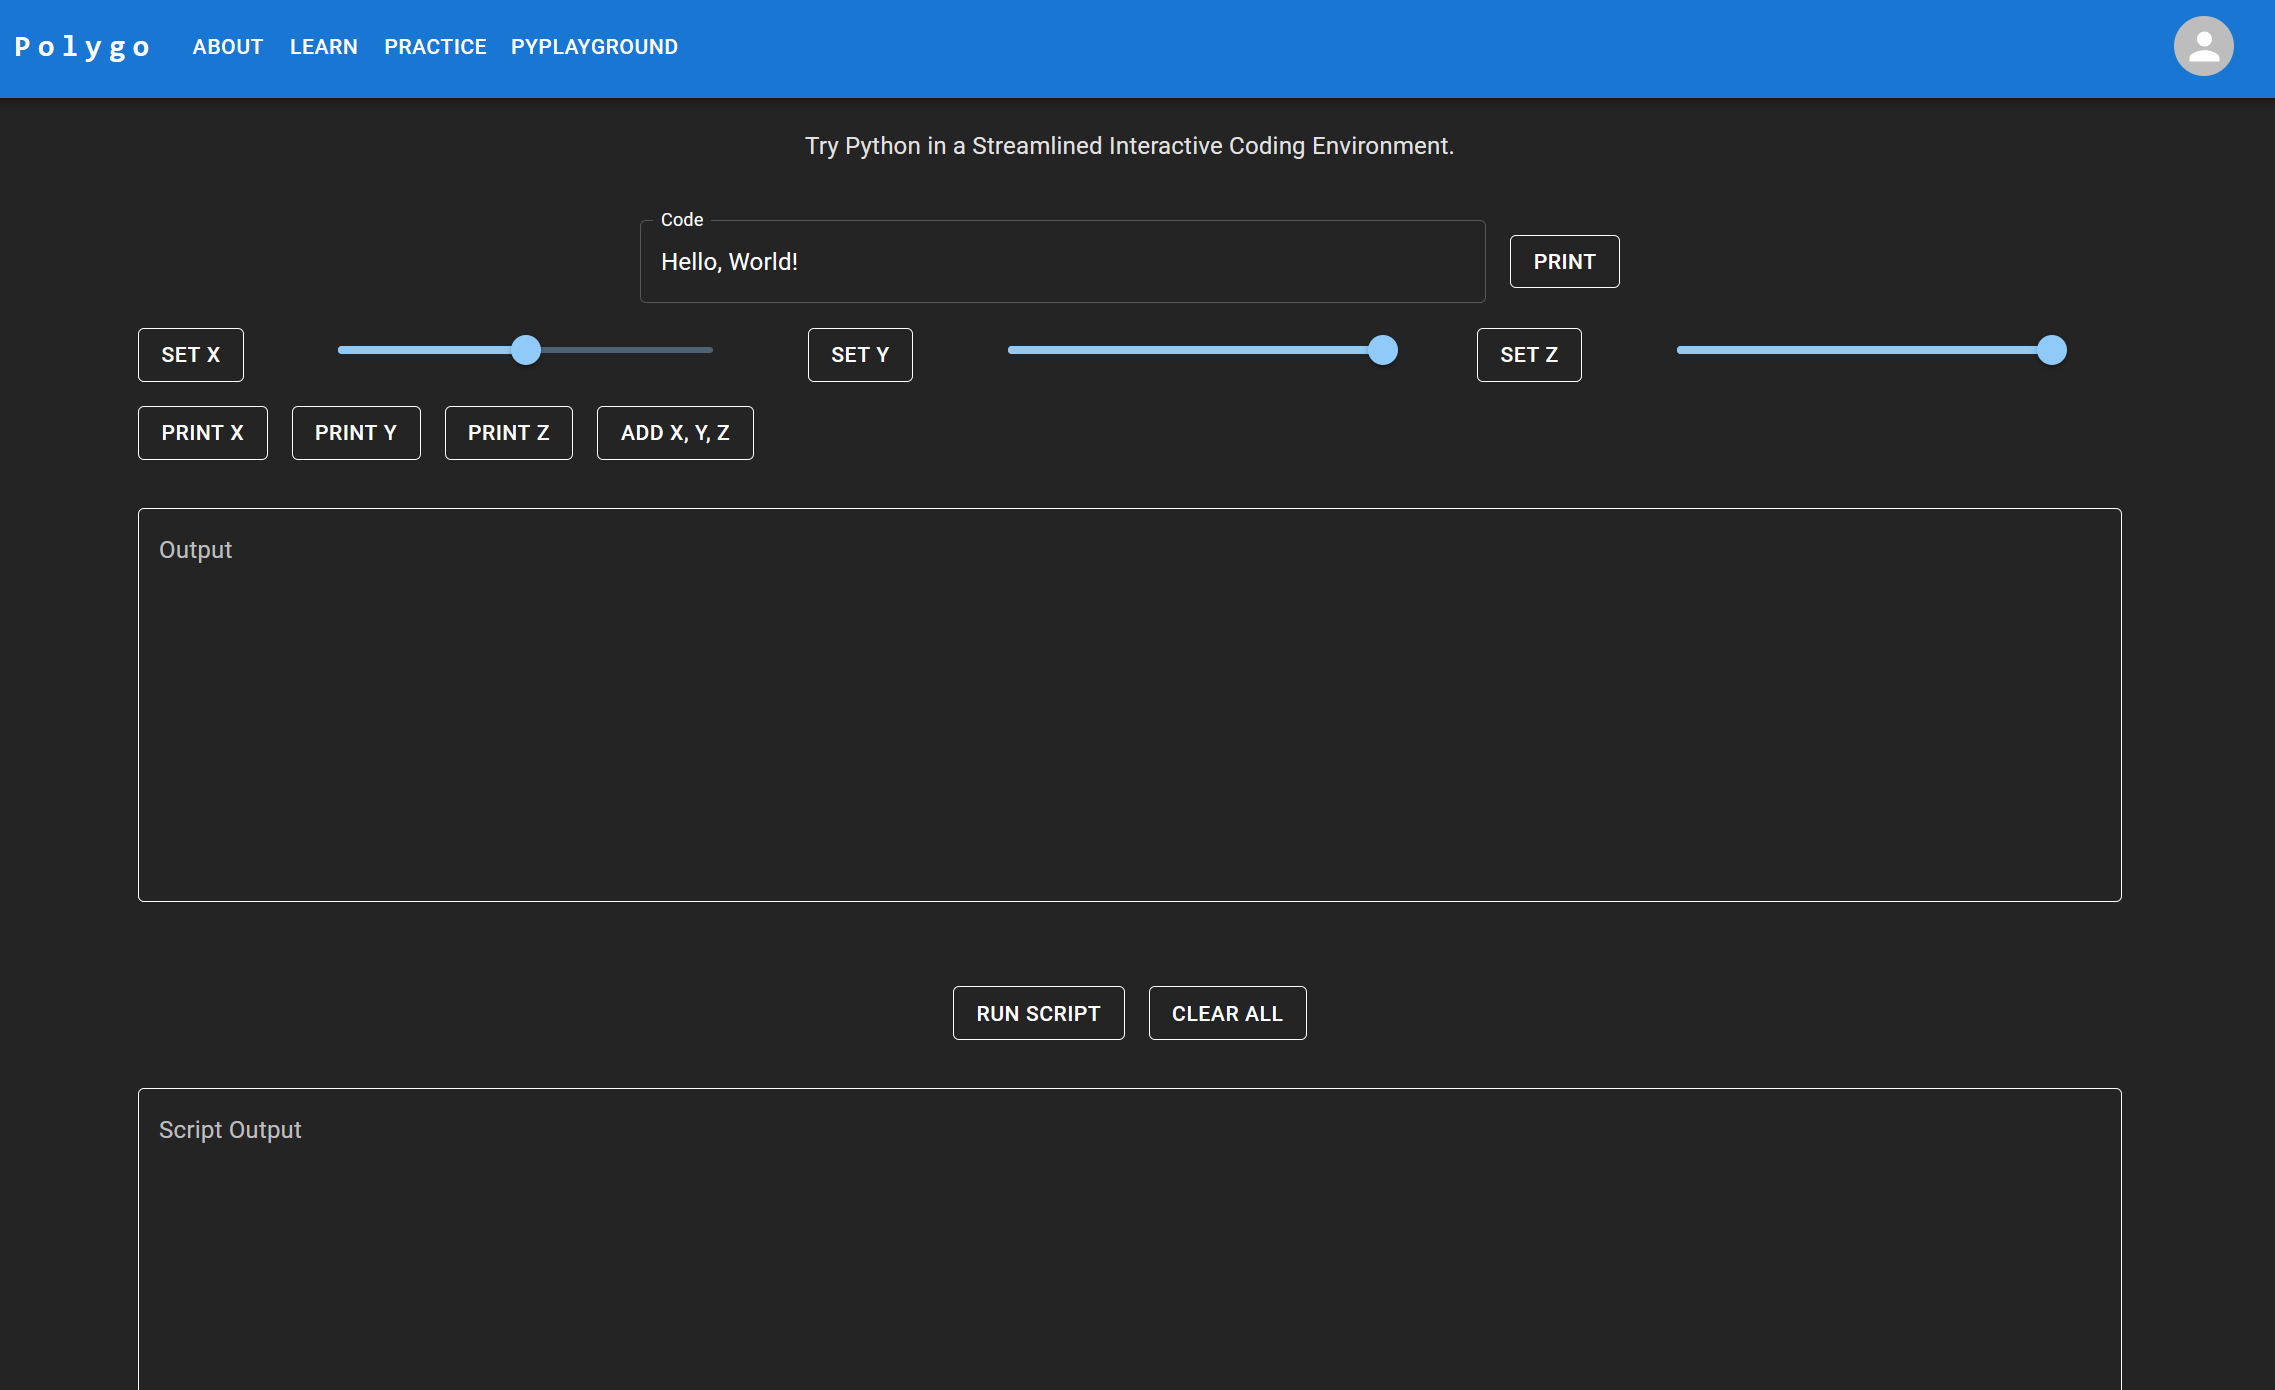Screen dimensions: 2275x1390
Task: Click the Y slider handle
Action: 1383,350
